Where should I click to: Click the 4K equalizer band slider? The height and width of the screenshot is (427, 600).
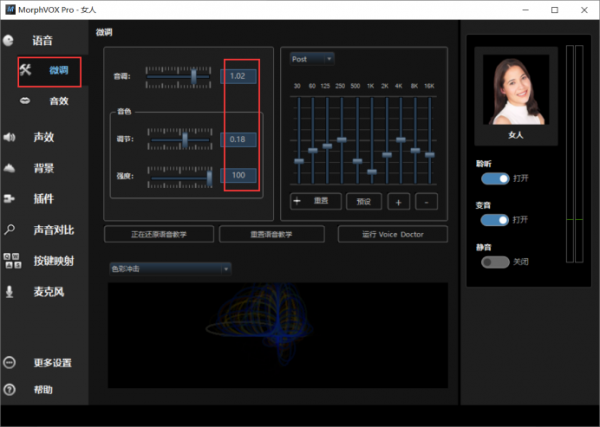click(401, 140)
